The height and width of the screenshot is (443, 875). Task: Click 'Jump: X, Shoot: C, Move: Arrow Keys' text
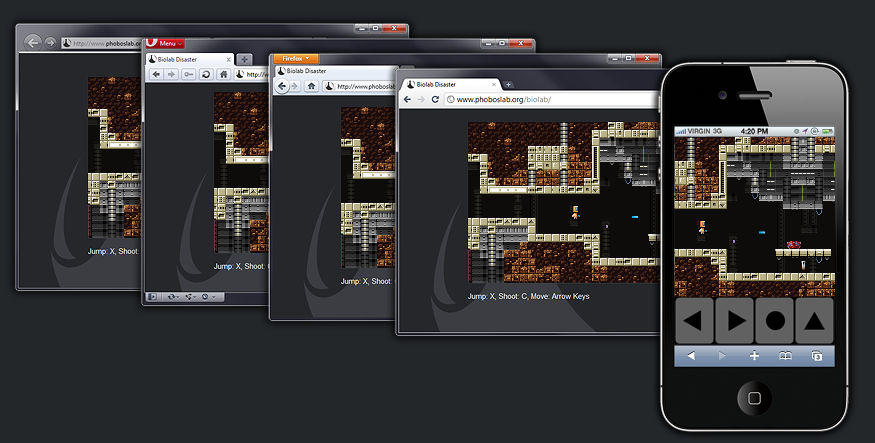point(528,296)
